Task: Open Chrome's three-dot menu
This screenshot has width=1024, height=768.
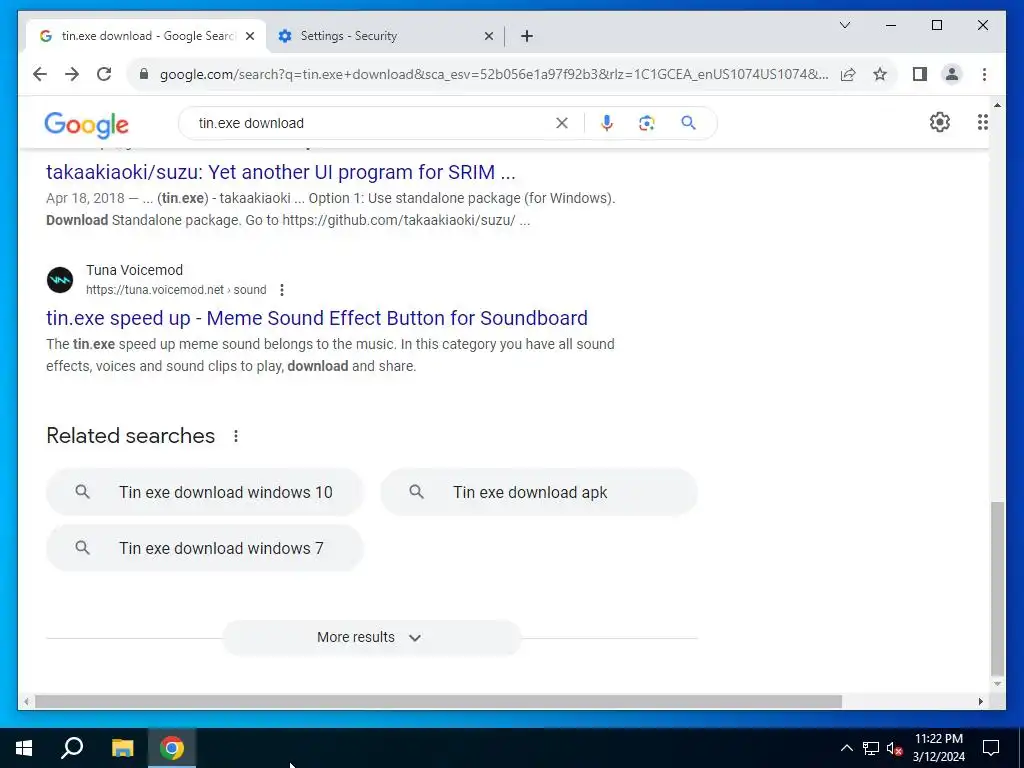Action: coord(984,74)
